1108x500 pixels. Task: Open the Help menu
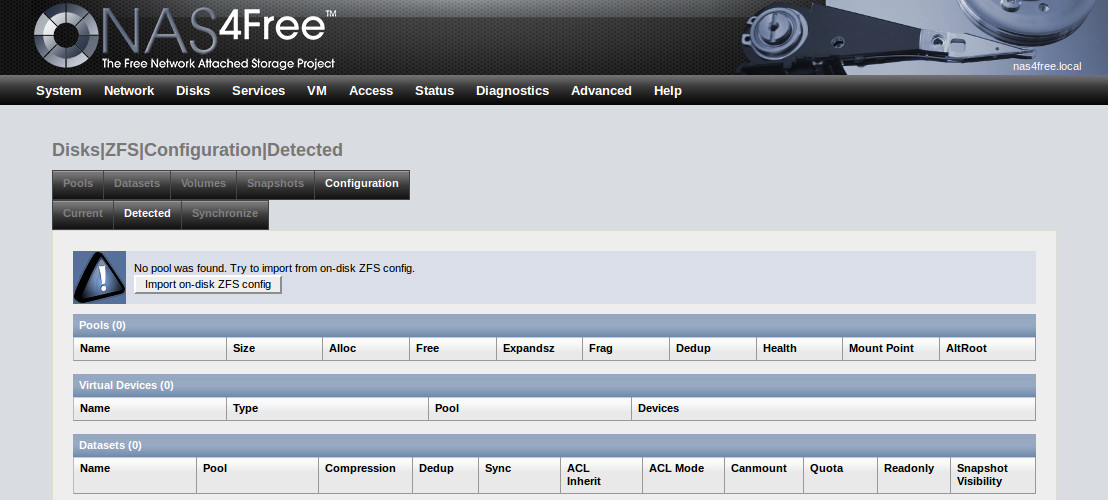[x=668, y=91]
